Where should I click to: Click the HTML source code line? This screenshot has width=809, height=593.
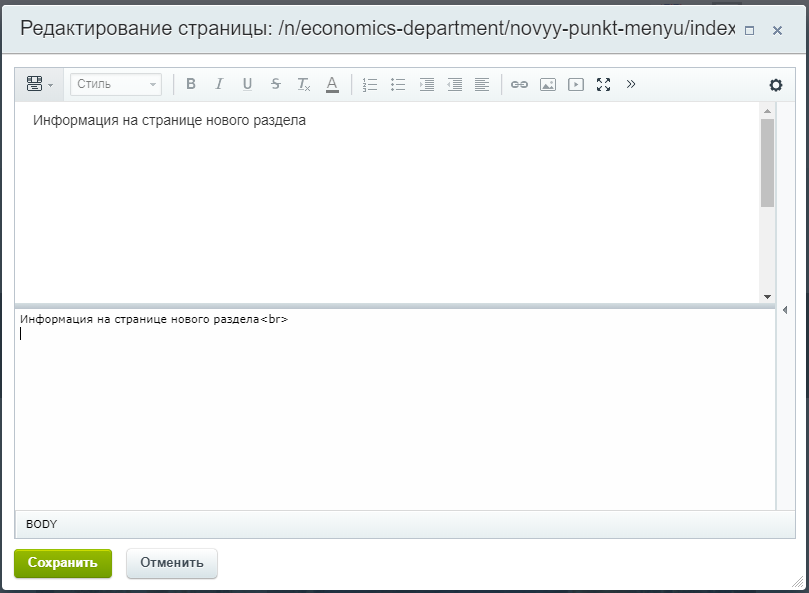[154, 319]
